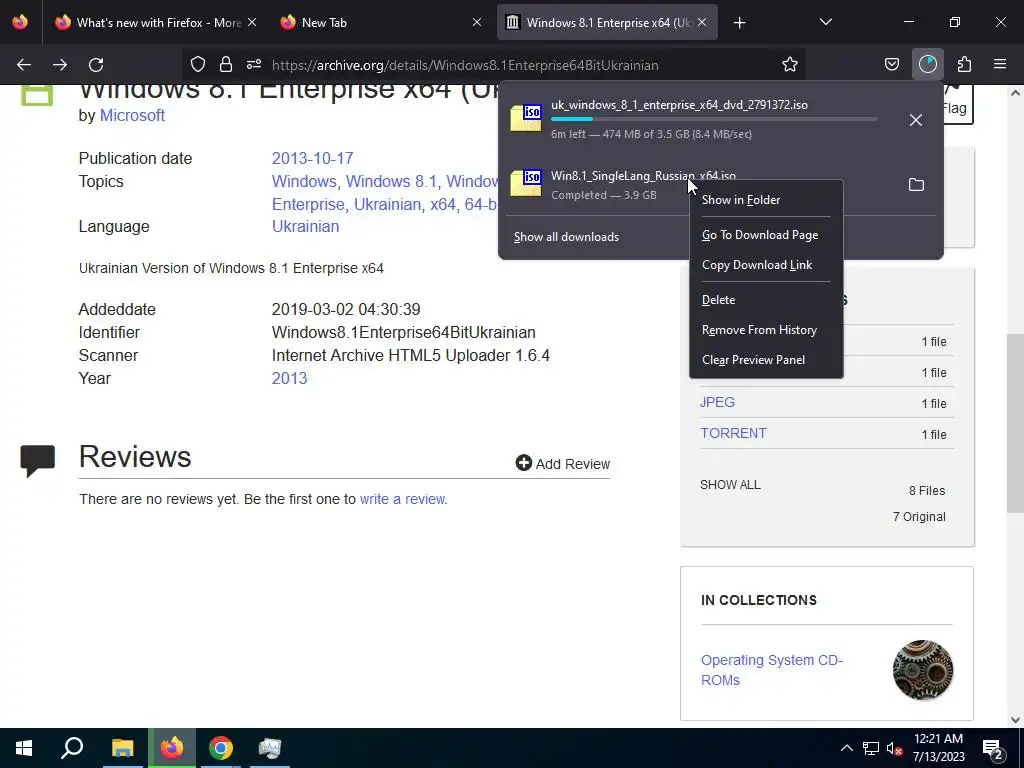Open Show all downloads
Screen dimensions: 1024x768
click(x=566, y=237)
